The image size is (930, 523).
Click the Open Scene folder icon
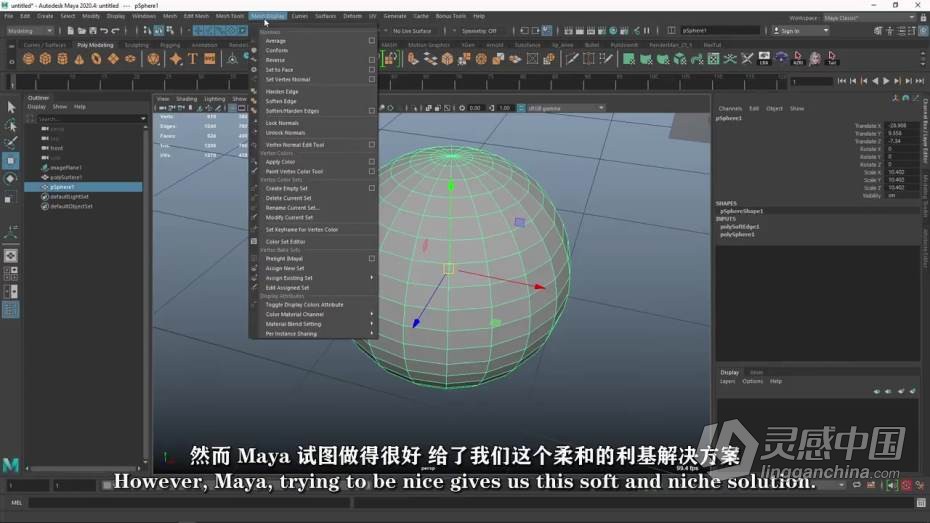point(82,30)
